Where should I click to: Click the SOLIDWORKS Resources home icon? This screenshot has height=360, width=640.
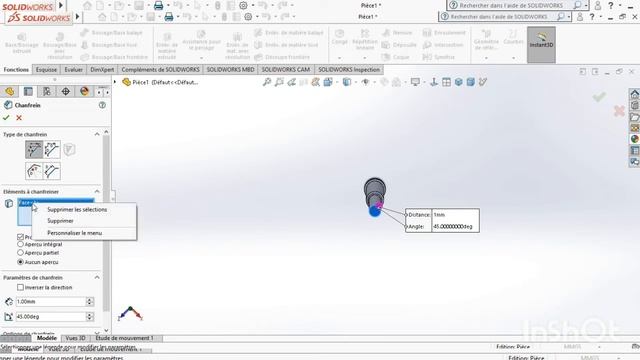634,94
